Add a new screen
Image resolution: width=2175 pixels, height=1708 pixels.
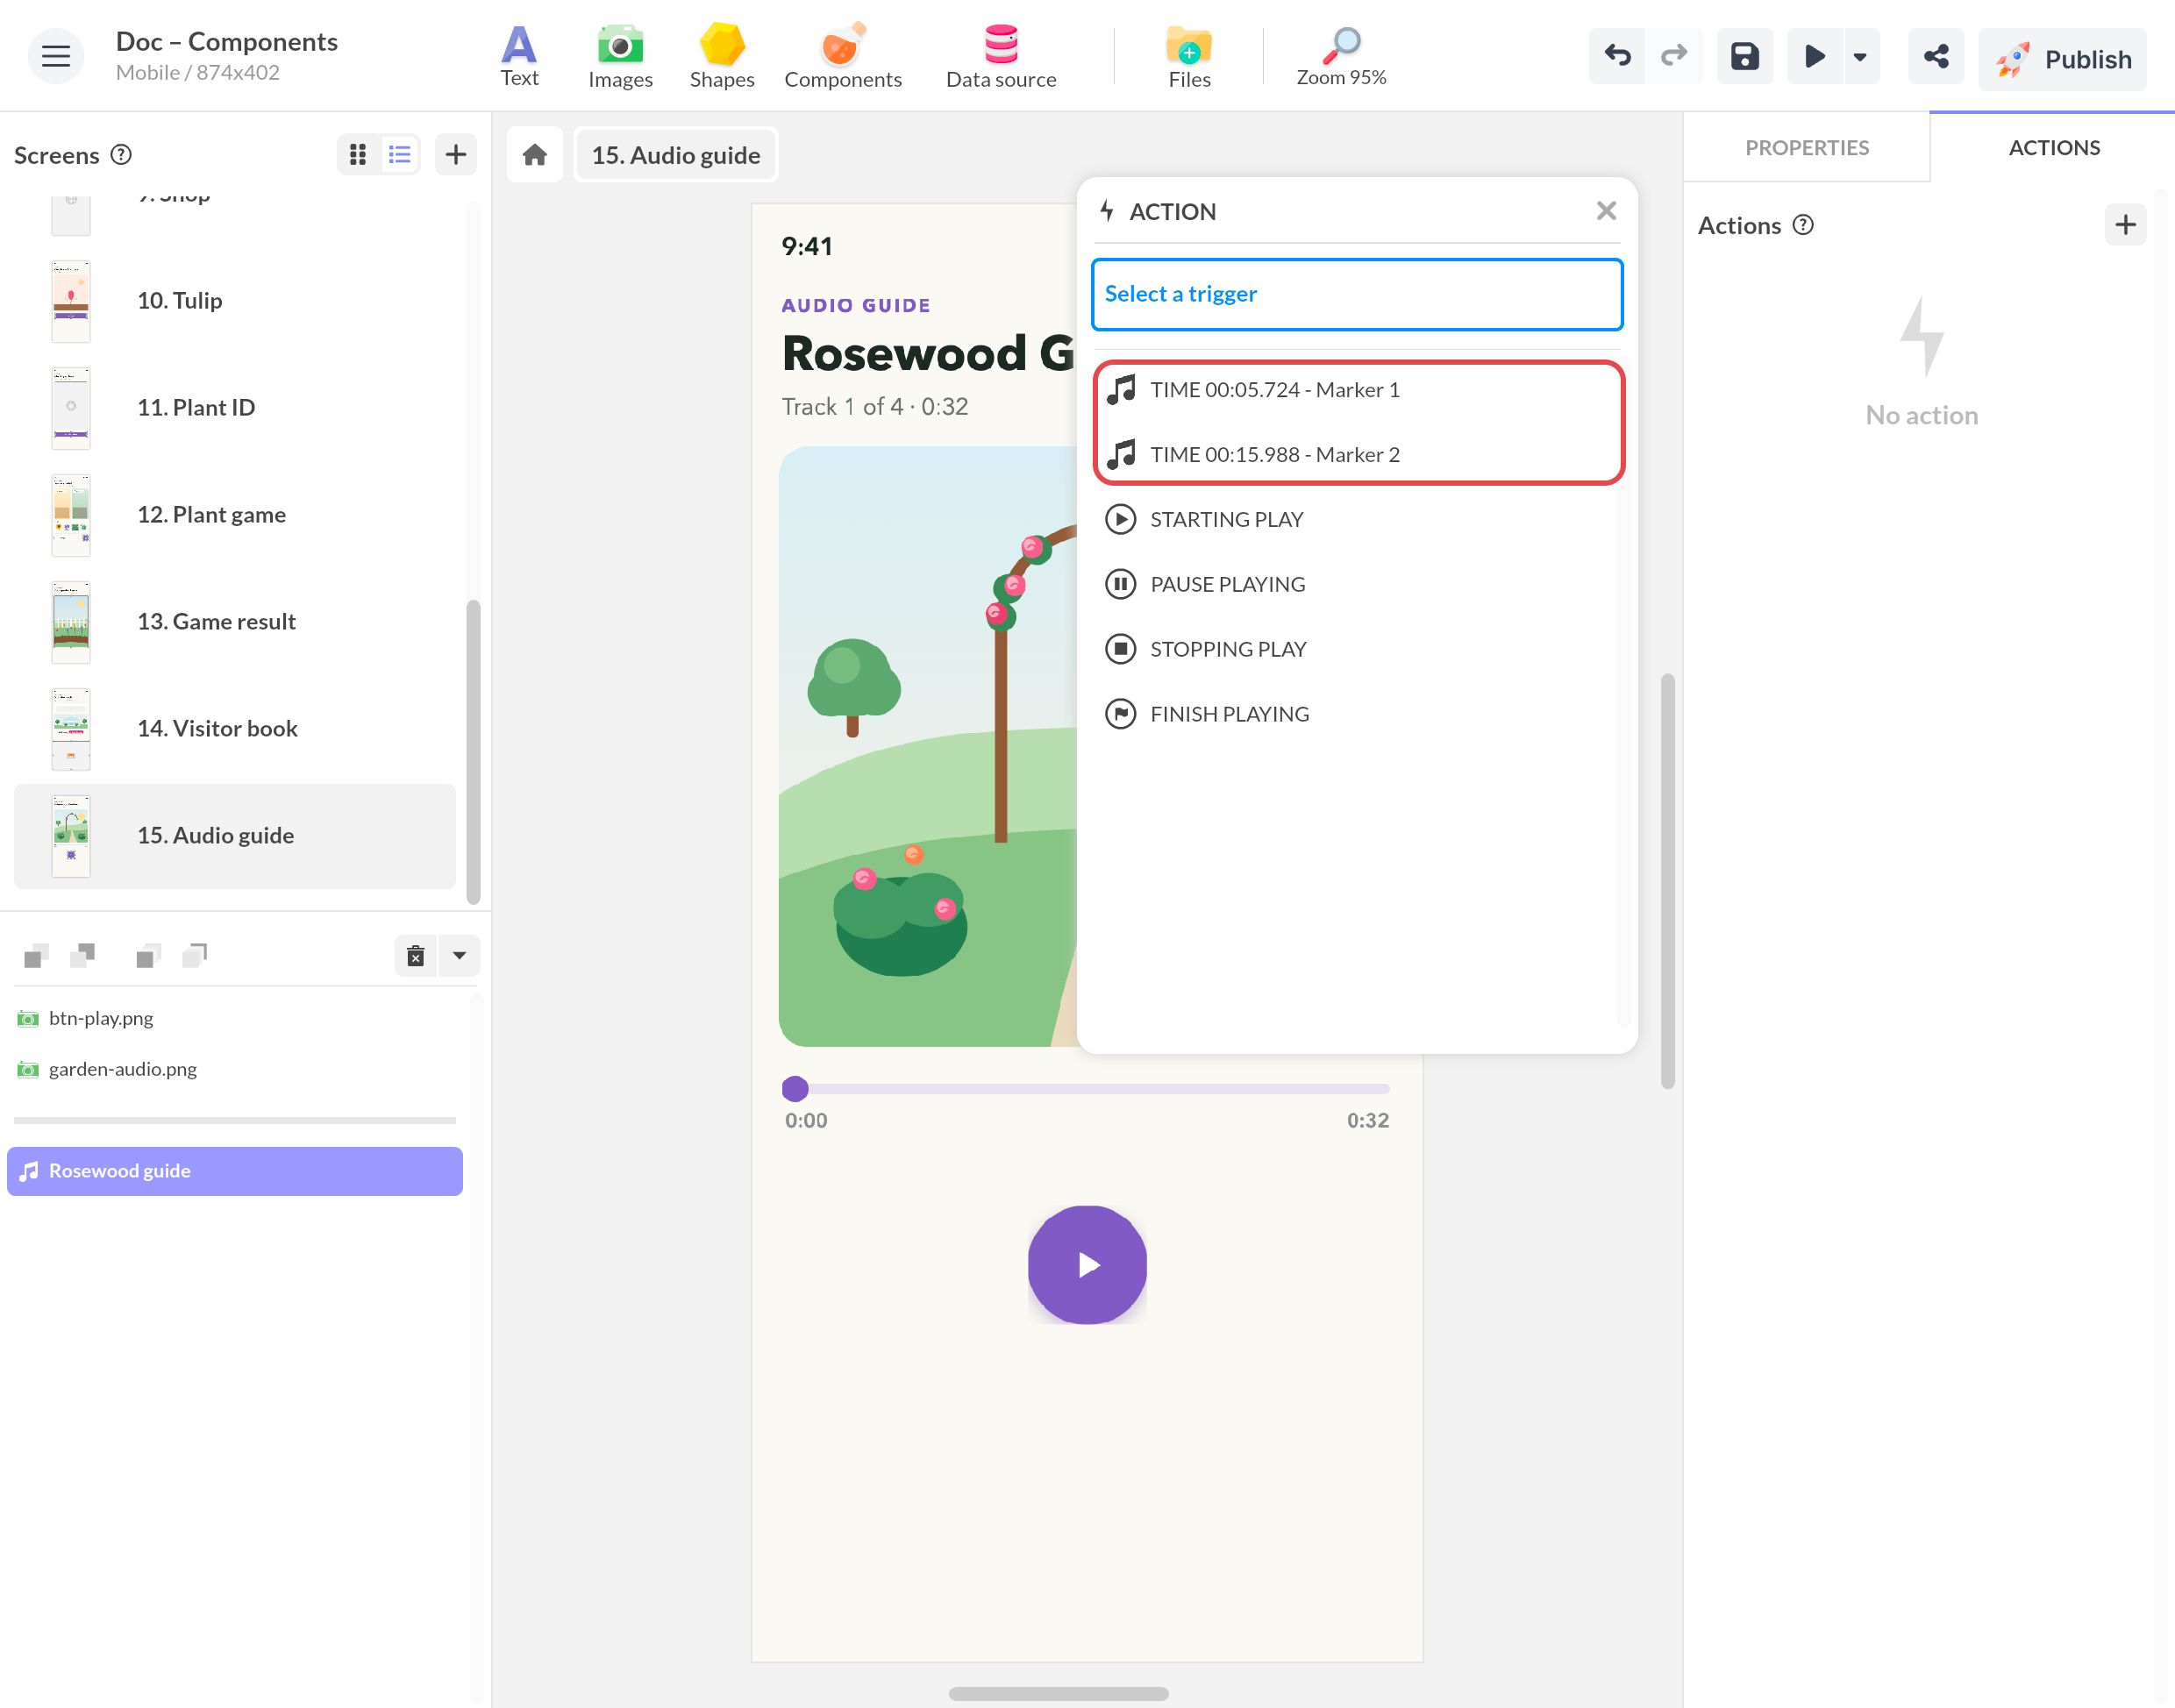click(456, 154)
